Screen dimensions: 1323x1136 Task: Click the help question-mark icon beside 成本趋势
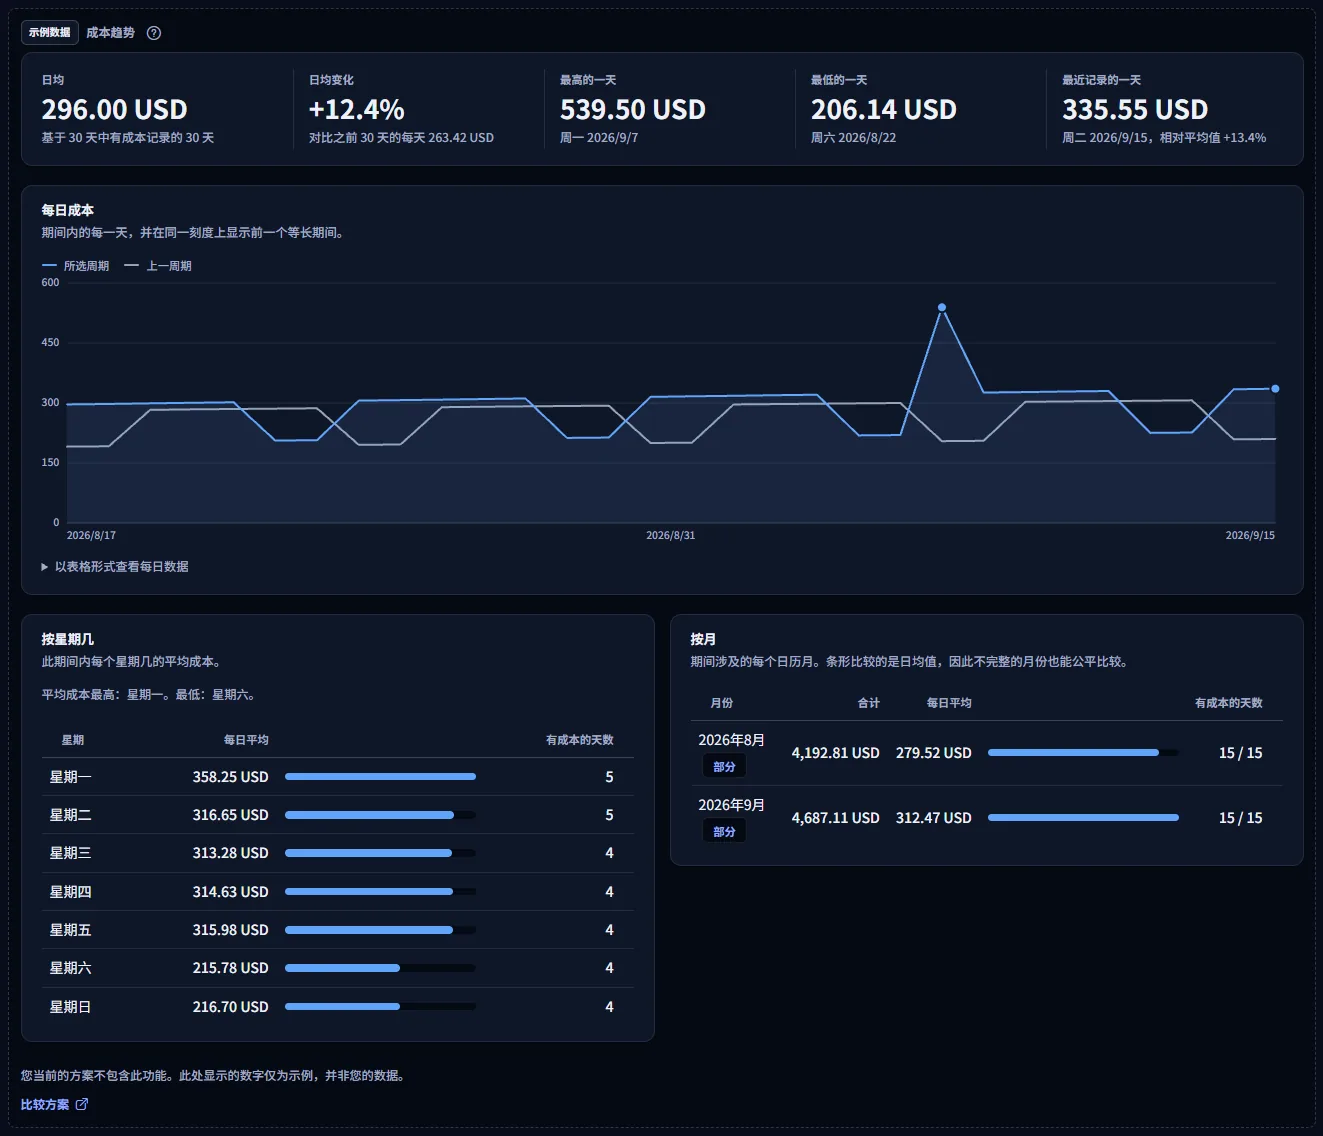[x=154, y=33]
